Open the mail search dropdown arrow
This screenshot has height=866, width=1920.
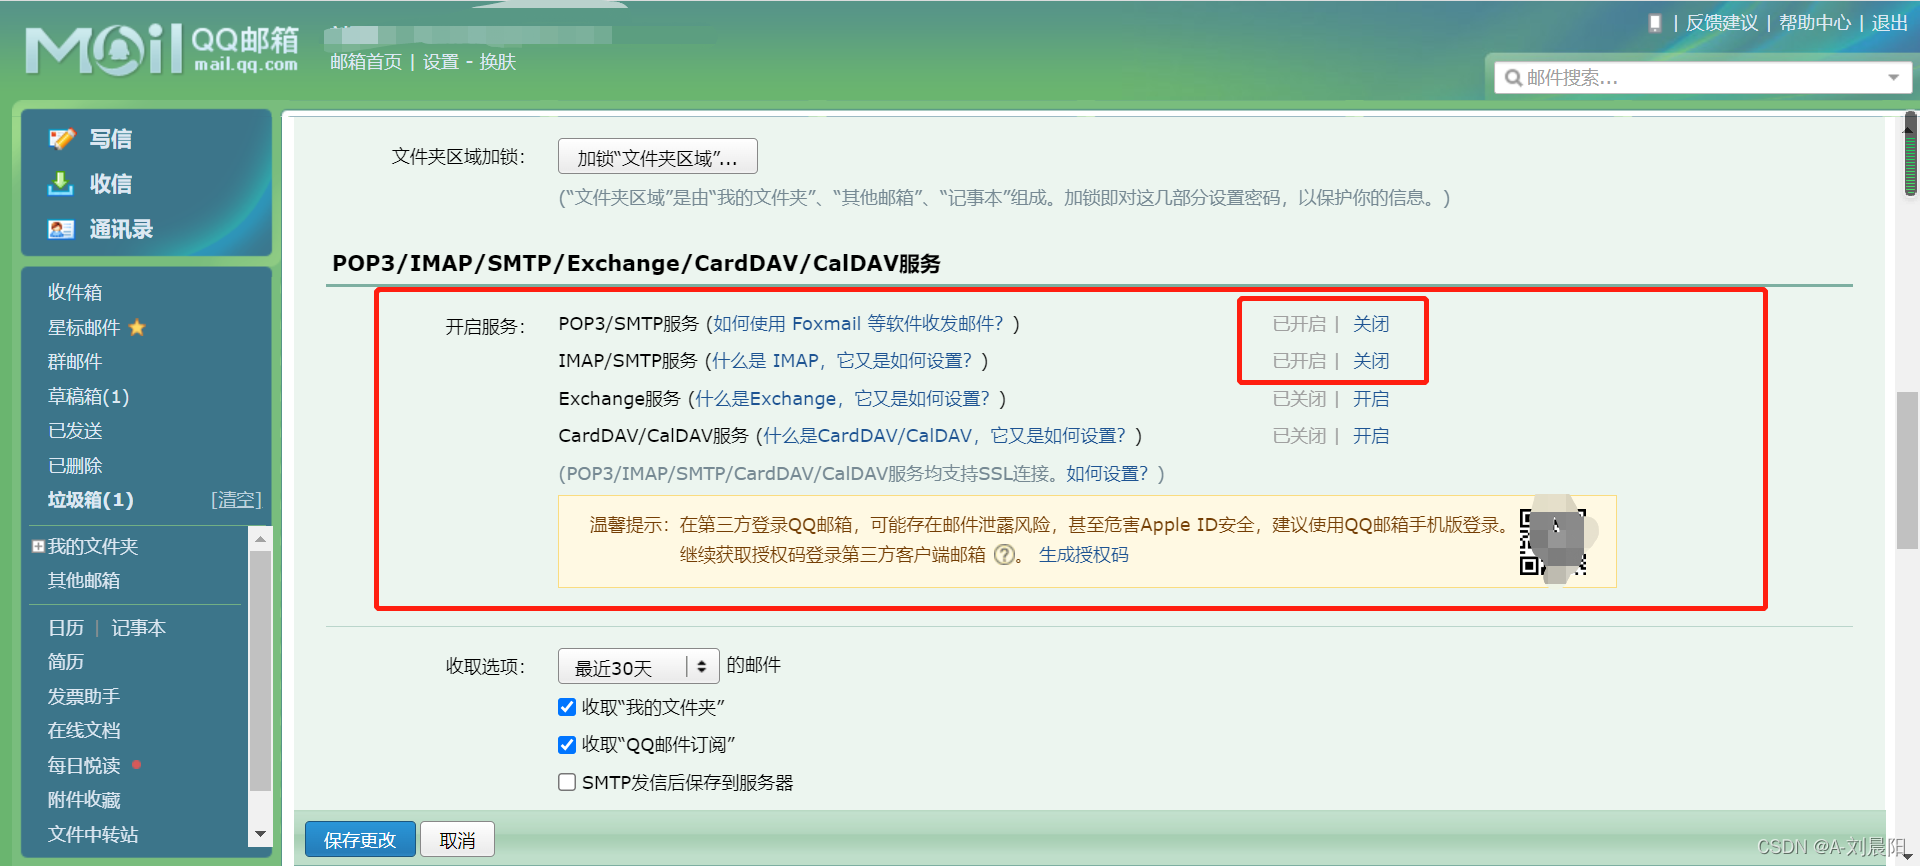pyautogui.click(x=1893, y=78)
